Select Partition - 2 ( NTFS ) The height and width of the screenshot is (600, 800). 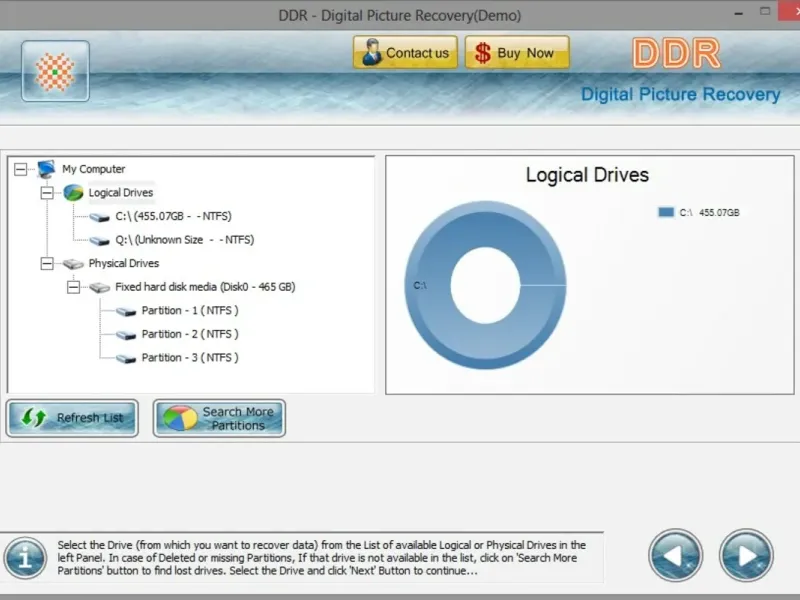[x=190, y=334]
